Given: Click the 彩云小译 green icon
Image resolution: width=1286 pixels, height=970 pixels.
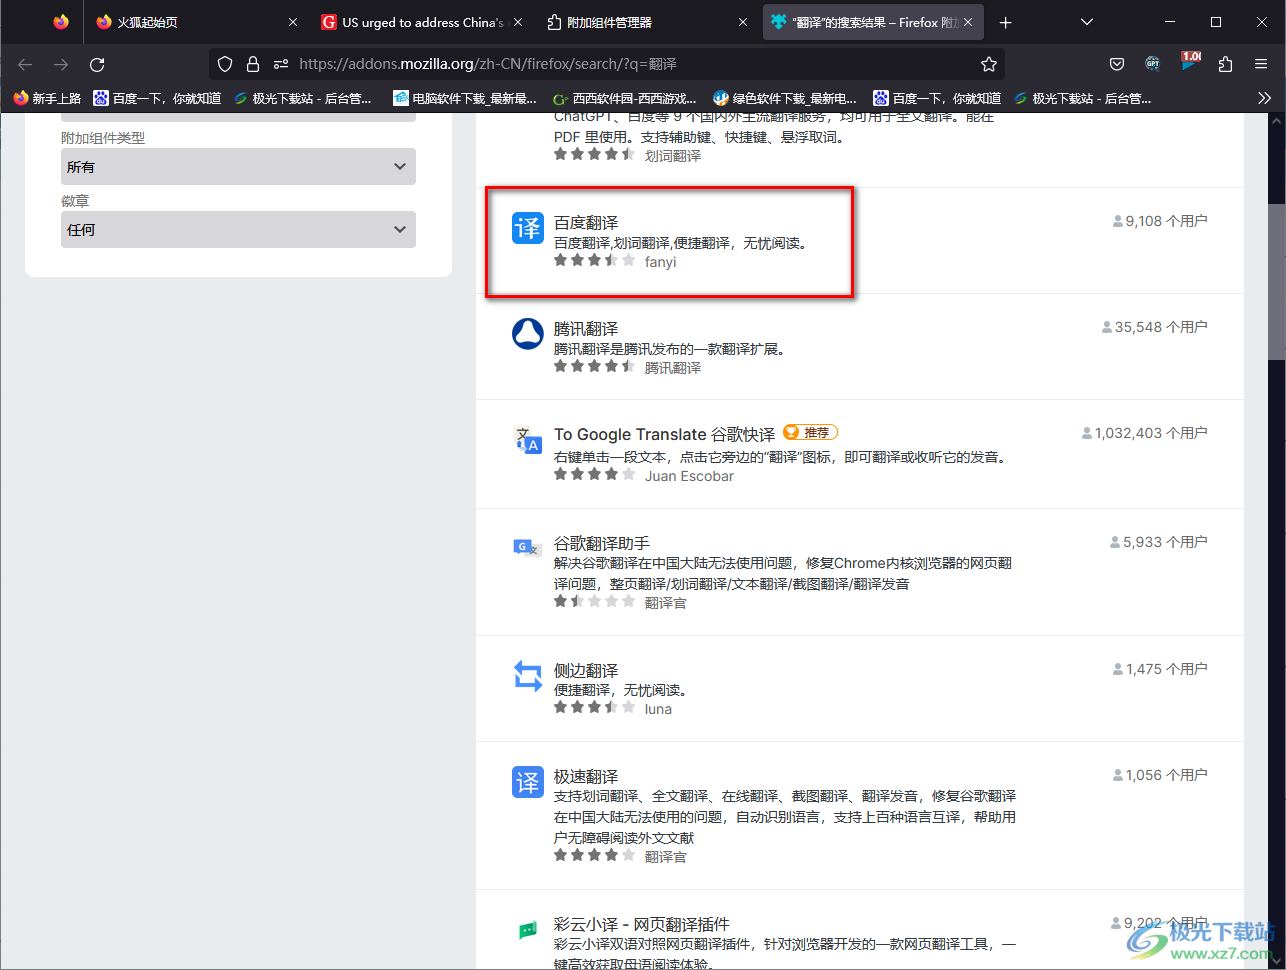Looking at the screenshot, I should 527,930.
